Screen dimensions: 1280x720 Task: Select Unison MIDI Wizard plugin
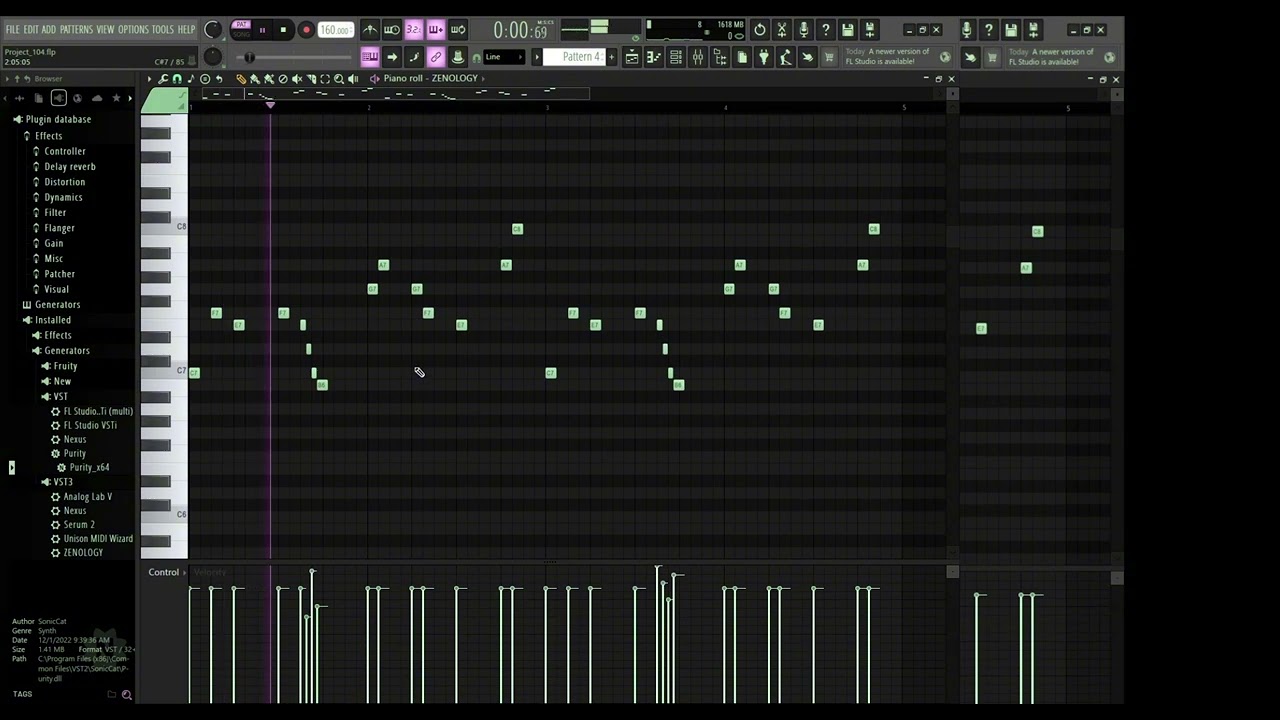tap(97, 538)
